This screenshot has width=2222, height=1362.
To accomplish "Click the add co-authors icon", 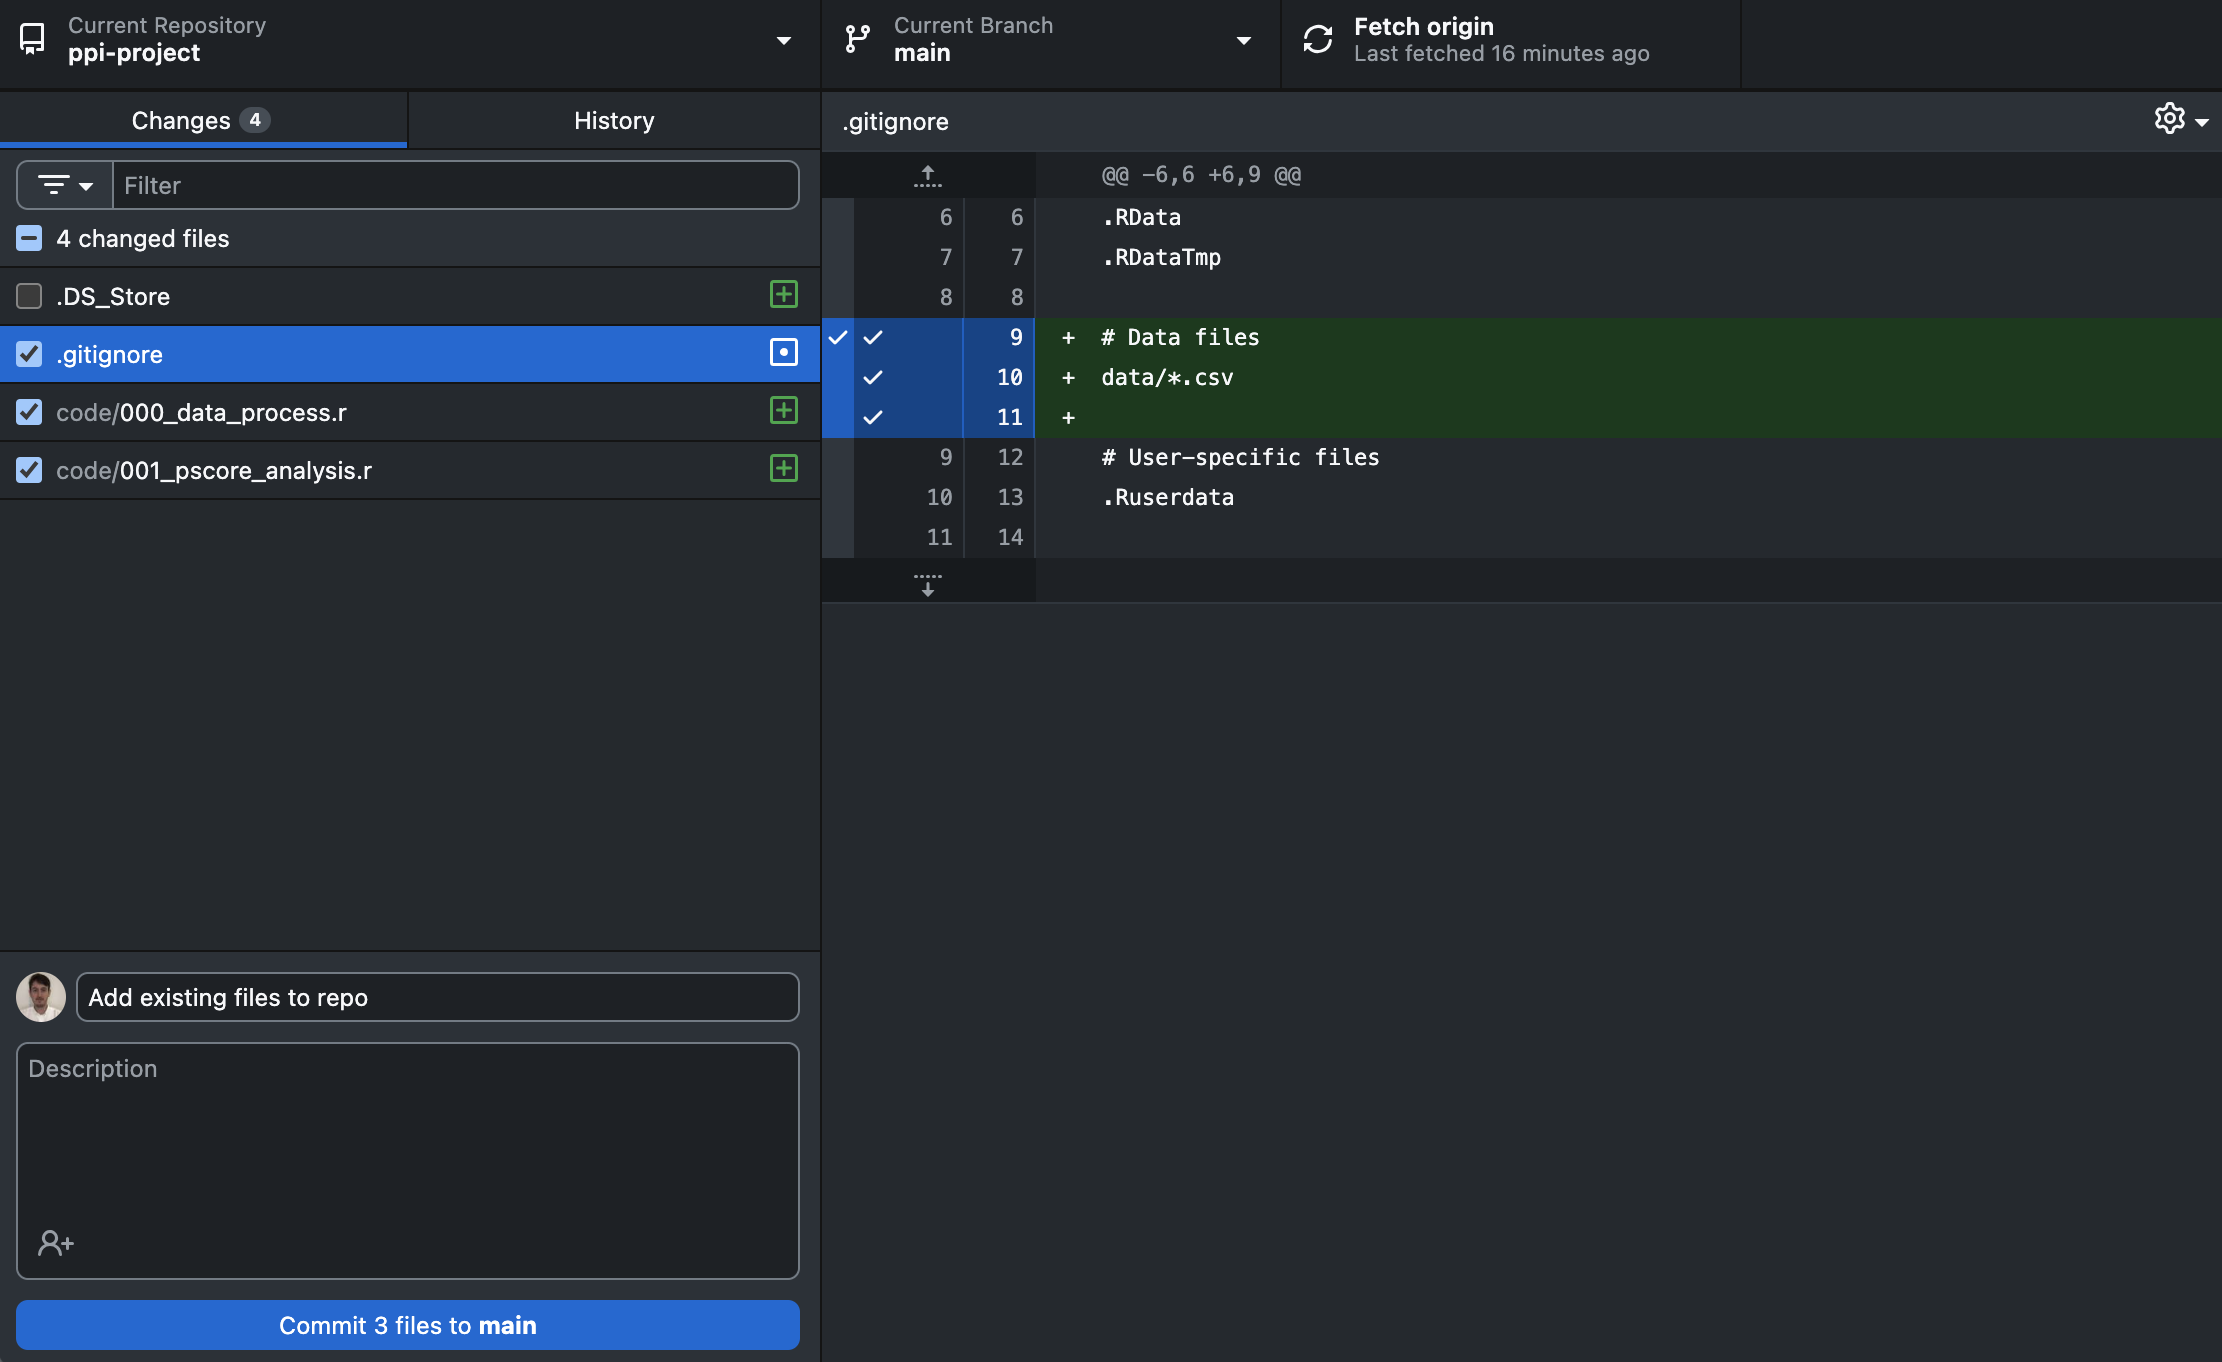I will [56, 1243].
